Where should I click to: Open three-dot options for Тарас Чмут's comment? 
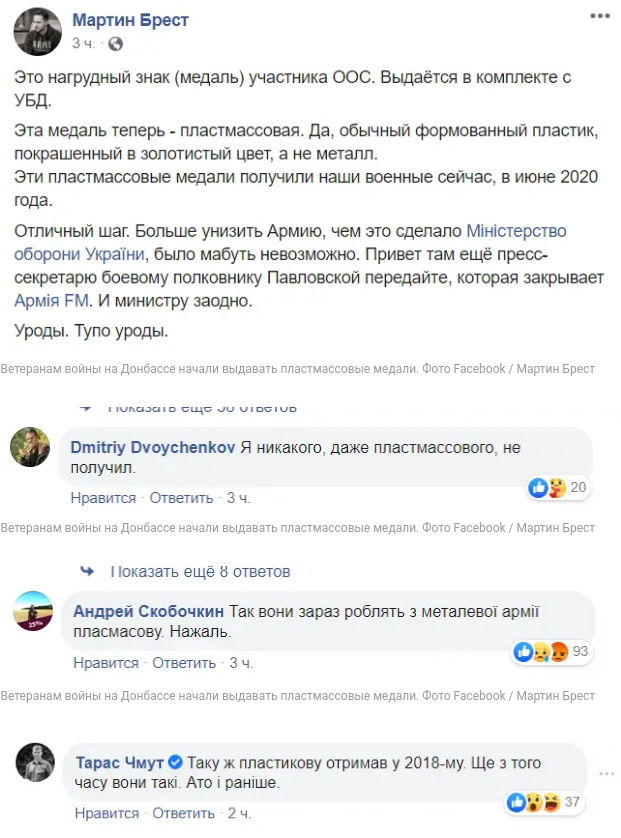[603, 774]
